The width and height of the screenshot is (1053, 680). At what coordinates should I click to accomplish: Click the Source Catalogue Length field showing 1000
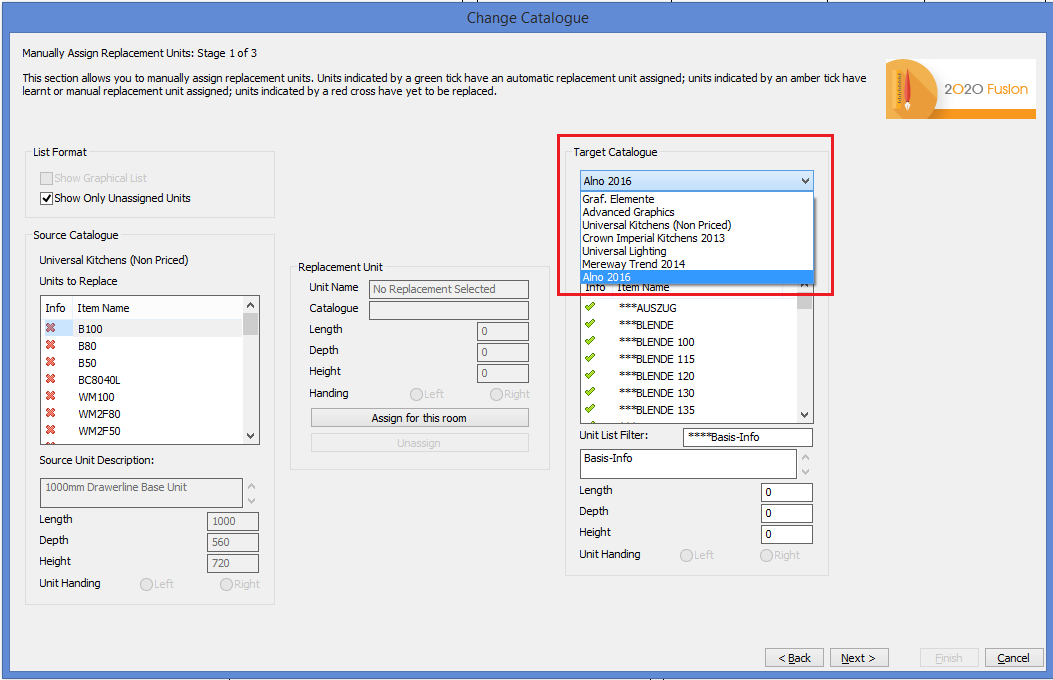233,521
